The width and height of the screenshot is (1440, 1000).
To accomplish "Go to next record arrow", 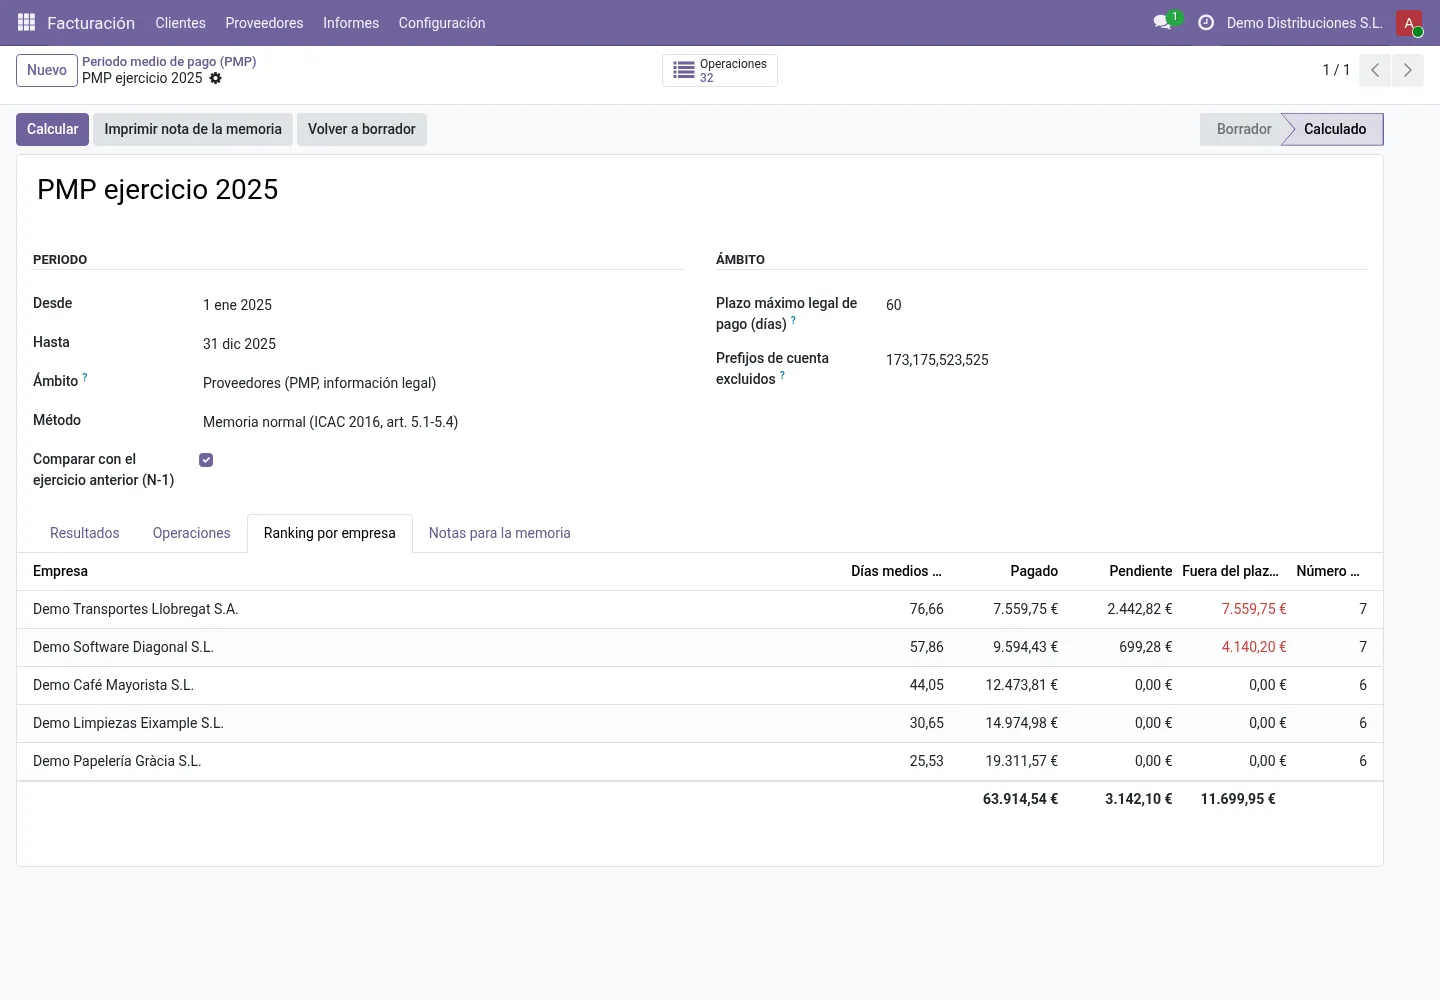I will tap(1407, 70).
